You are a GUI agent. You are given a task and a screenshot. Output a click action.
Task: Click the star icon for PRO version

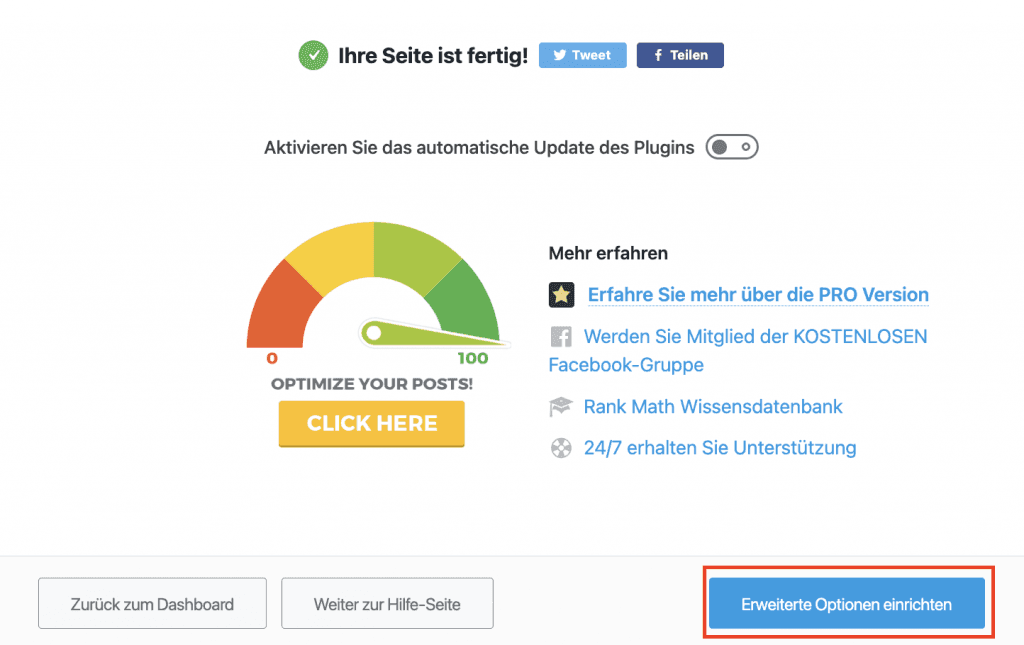pos(561,295)
